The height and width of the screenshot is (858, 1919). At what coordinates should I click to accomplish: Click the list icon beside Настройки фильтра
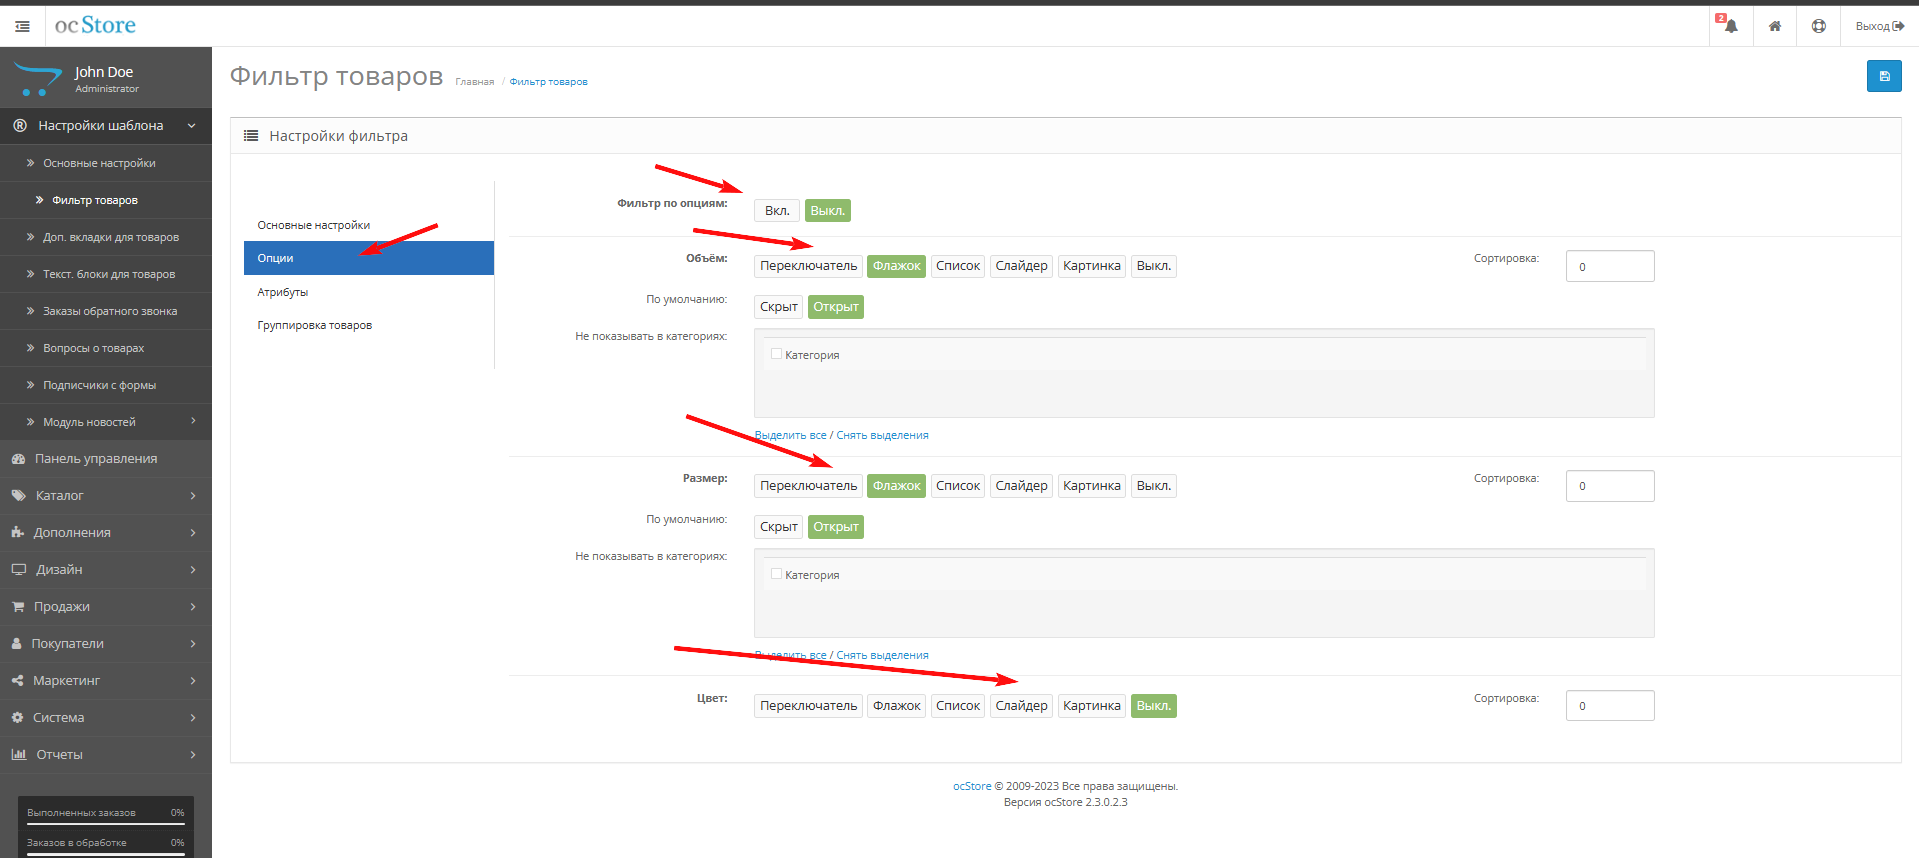(251, 136)
